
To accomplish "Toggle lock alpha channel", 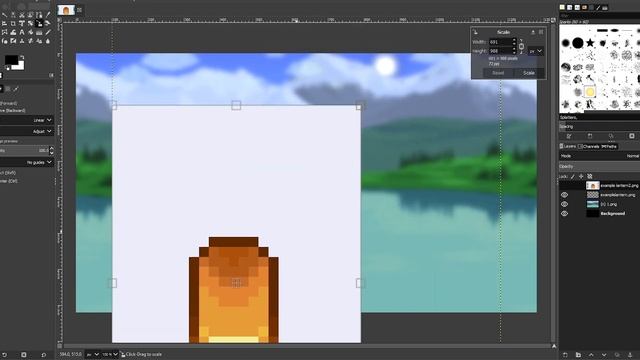I will coord(590,176).
